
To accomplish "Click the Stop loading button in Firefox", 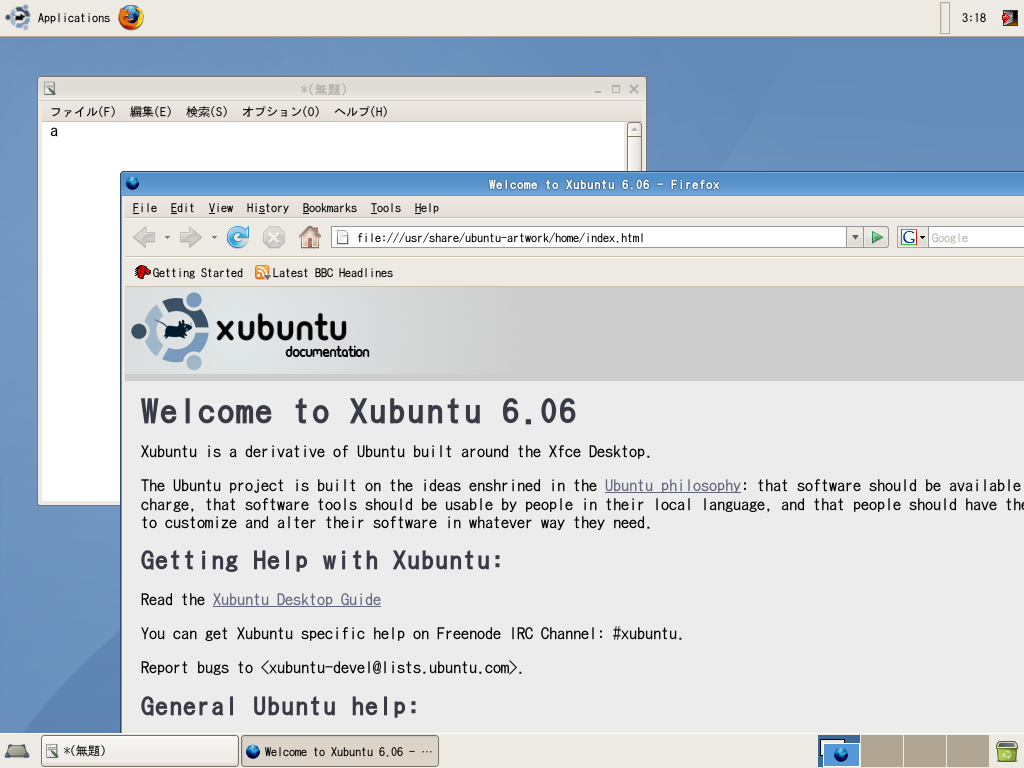I will coord(274,237).
